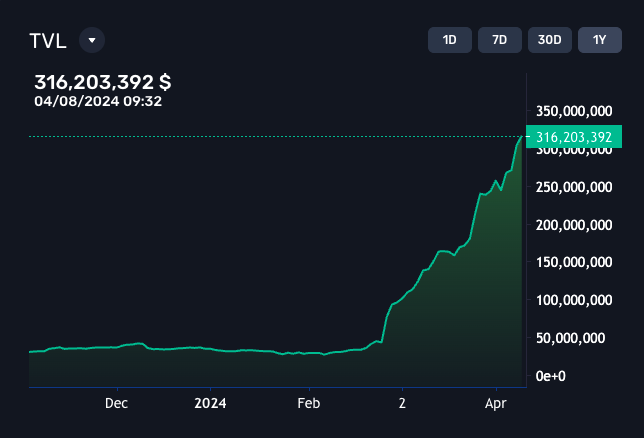Switch chart range to 1D
This screenshot has height=438, width=644.
pos(449,40)
